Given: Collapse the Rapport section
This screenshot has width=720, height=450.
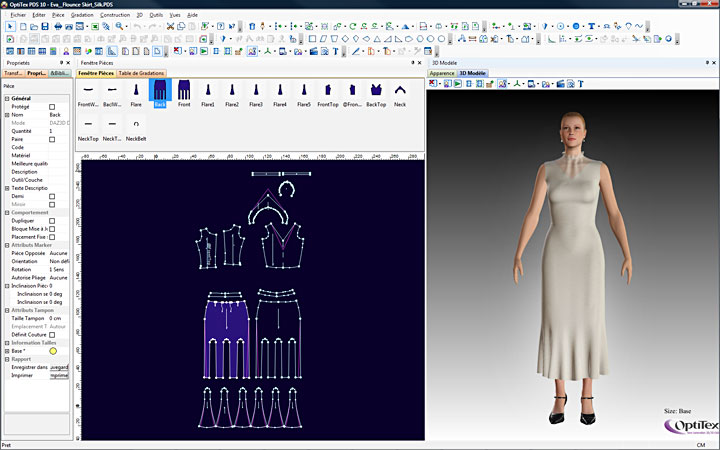Looking at the screenshot, I should point(6,359).
